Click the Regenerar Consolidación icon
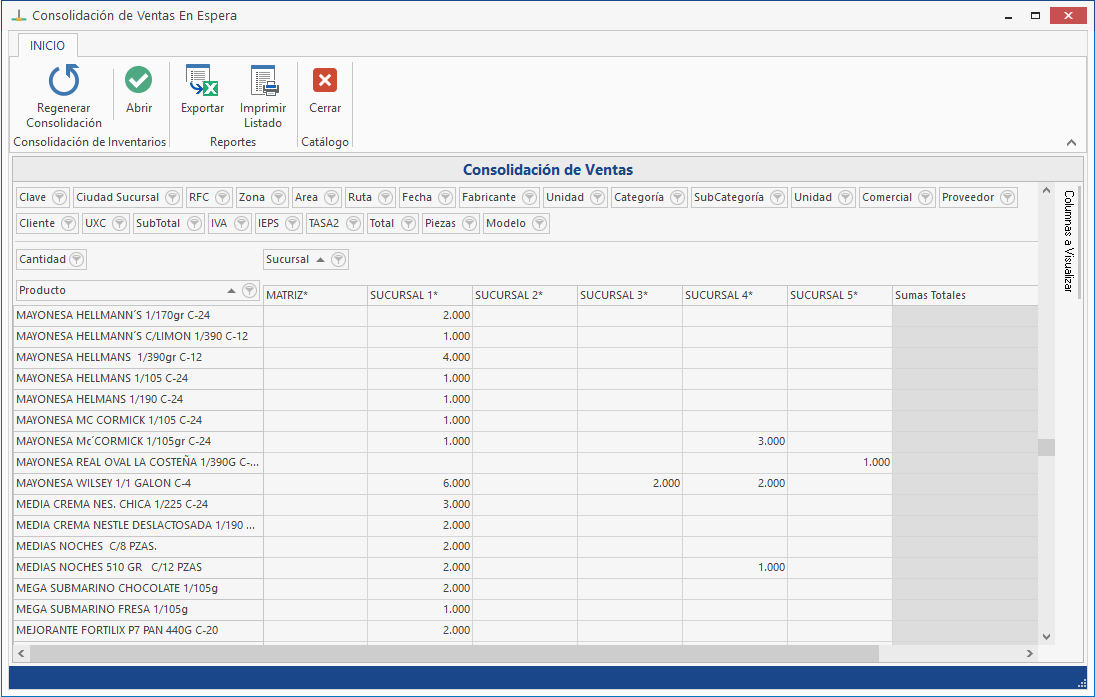Image resolution: width=1095 pixels, height=697 pixels. (64, 81)
